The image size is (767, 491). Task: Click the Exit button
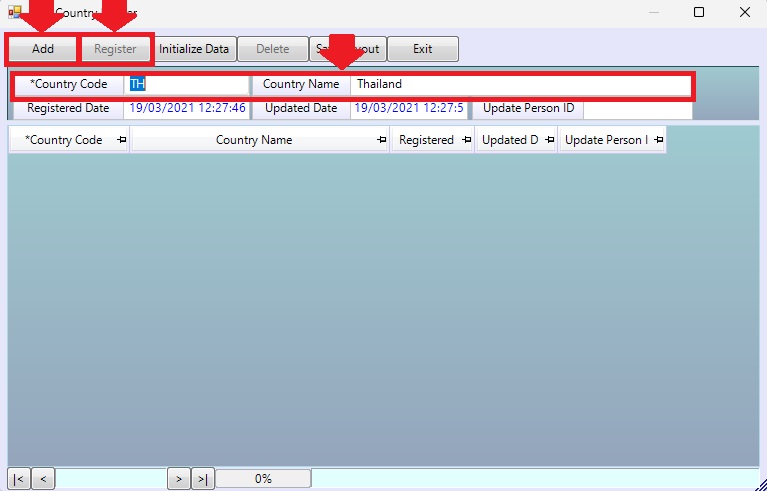422,49
